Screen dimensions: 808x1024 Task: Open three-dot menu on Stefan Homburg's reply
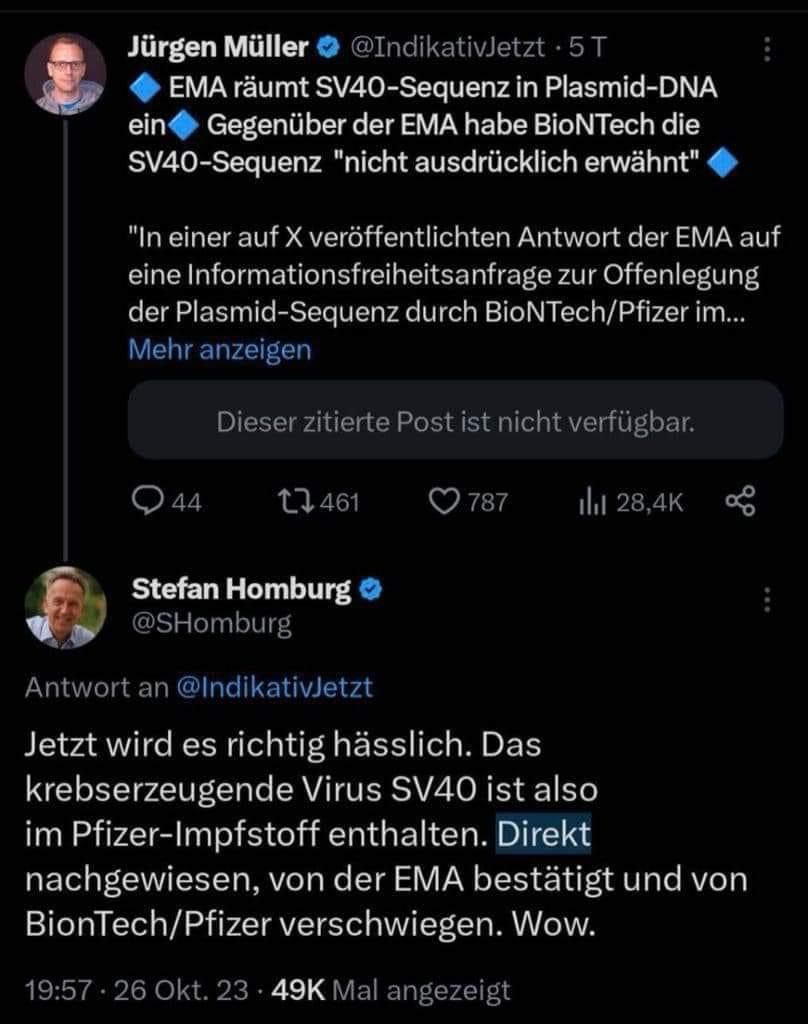tap(767, 600)
